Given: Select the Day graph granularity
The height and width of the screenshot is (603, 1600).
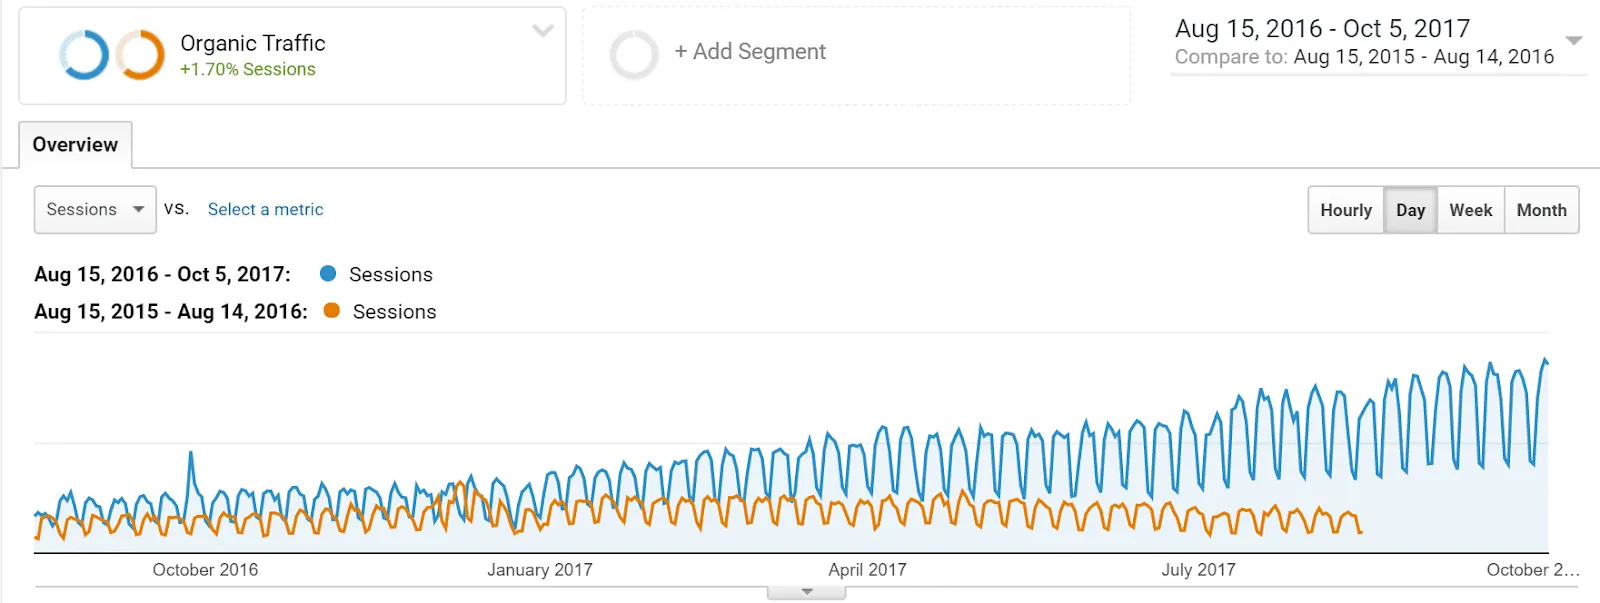Looking at the screenshot, I should coord(1410,210).
